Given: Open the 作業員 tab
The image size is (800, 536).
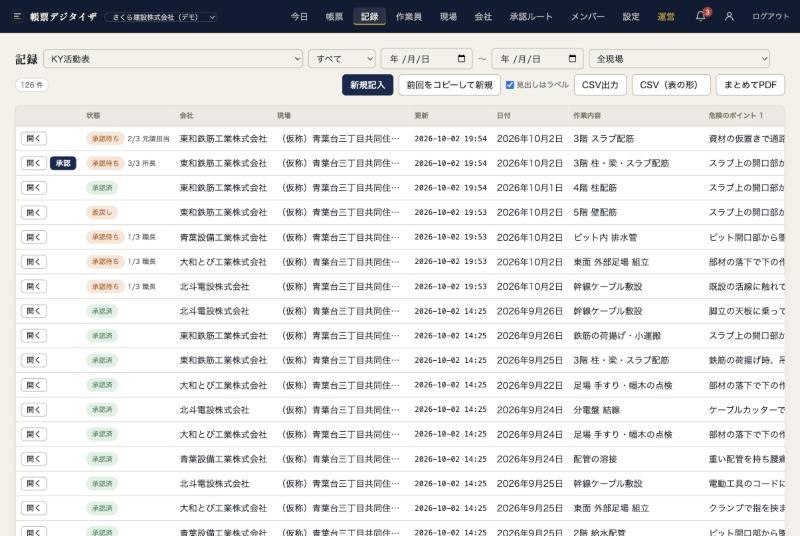Looking at the screenshot, I should pos(409,16).
